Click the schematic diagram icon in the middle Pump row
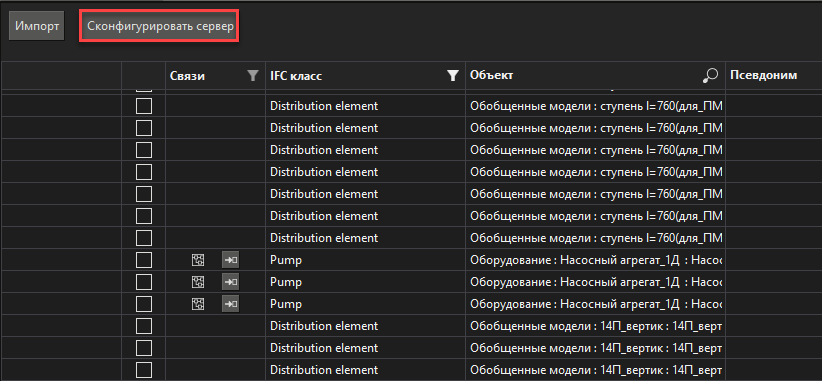The height and width of the screenshot is (381, 822). (x=198, y=282)
